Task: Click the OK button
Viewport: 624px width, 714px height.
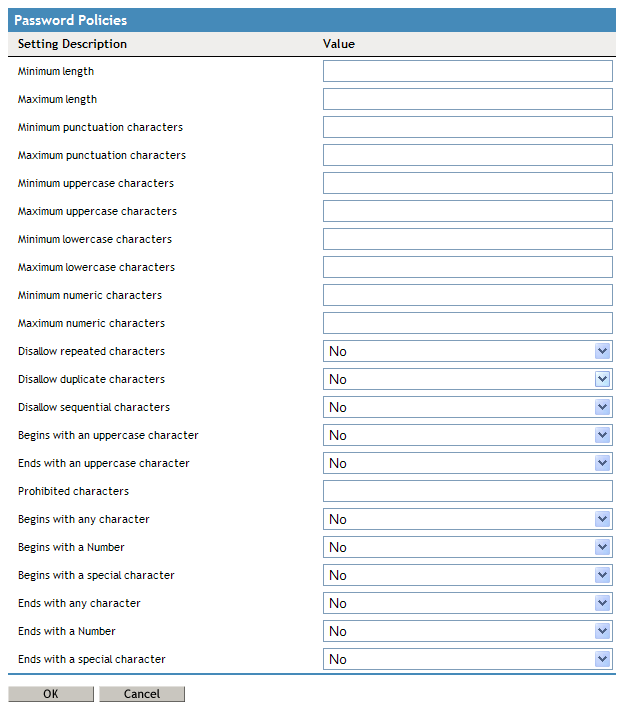Action: (x=51, y=694)
